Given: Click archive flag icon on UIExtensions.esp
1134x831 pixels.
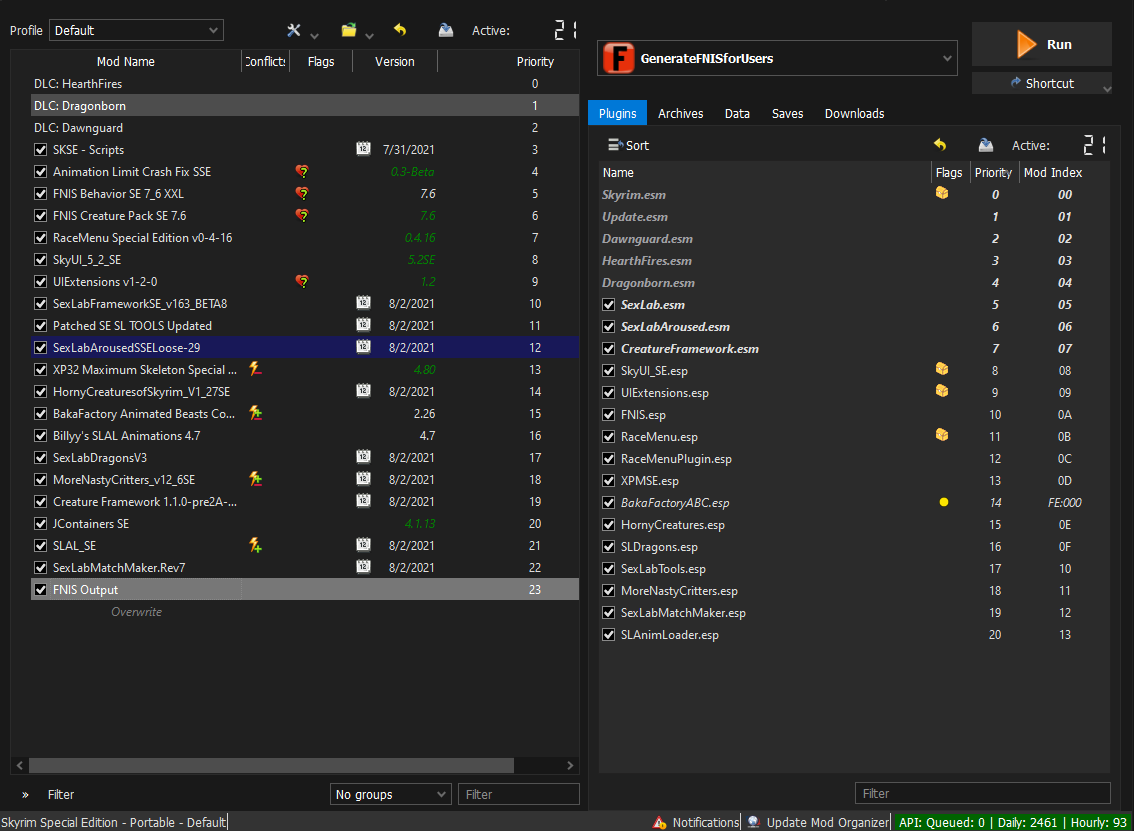Looking at the screenshot, I should point(942,391).
